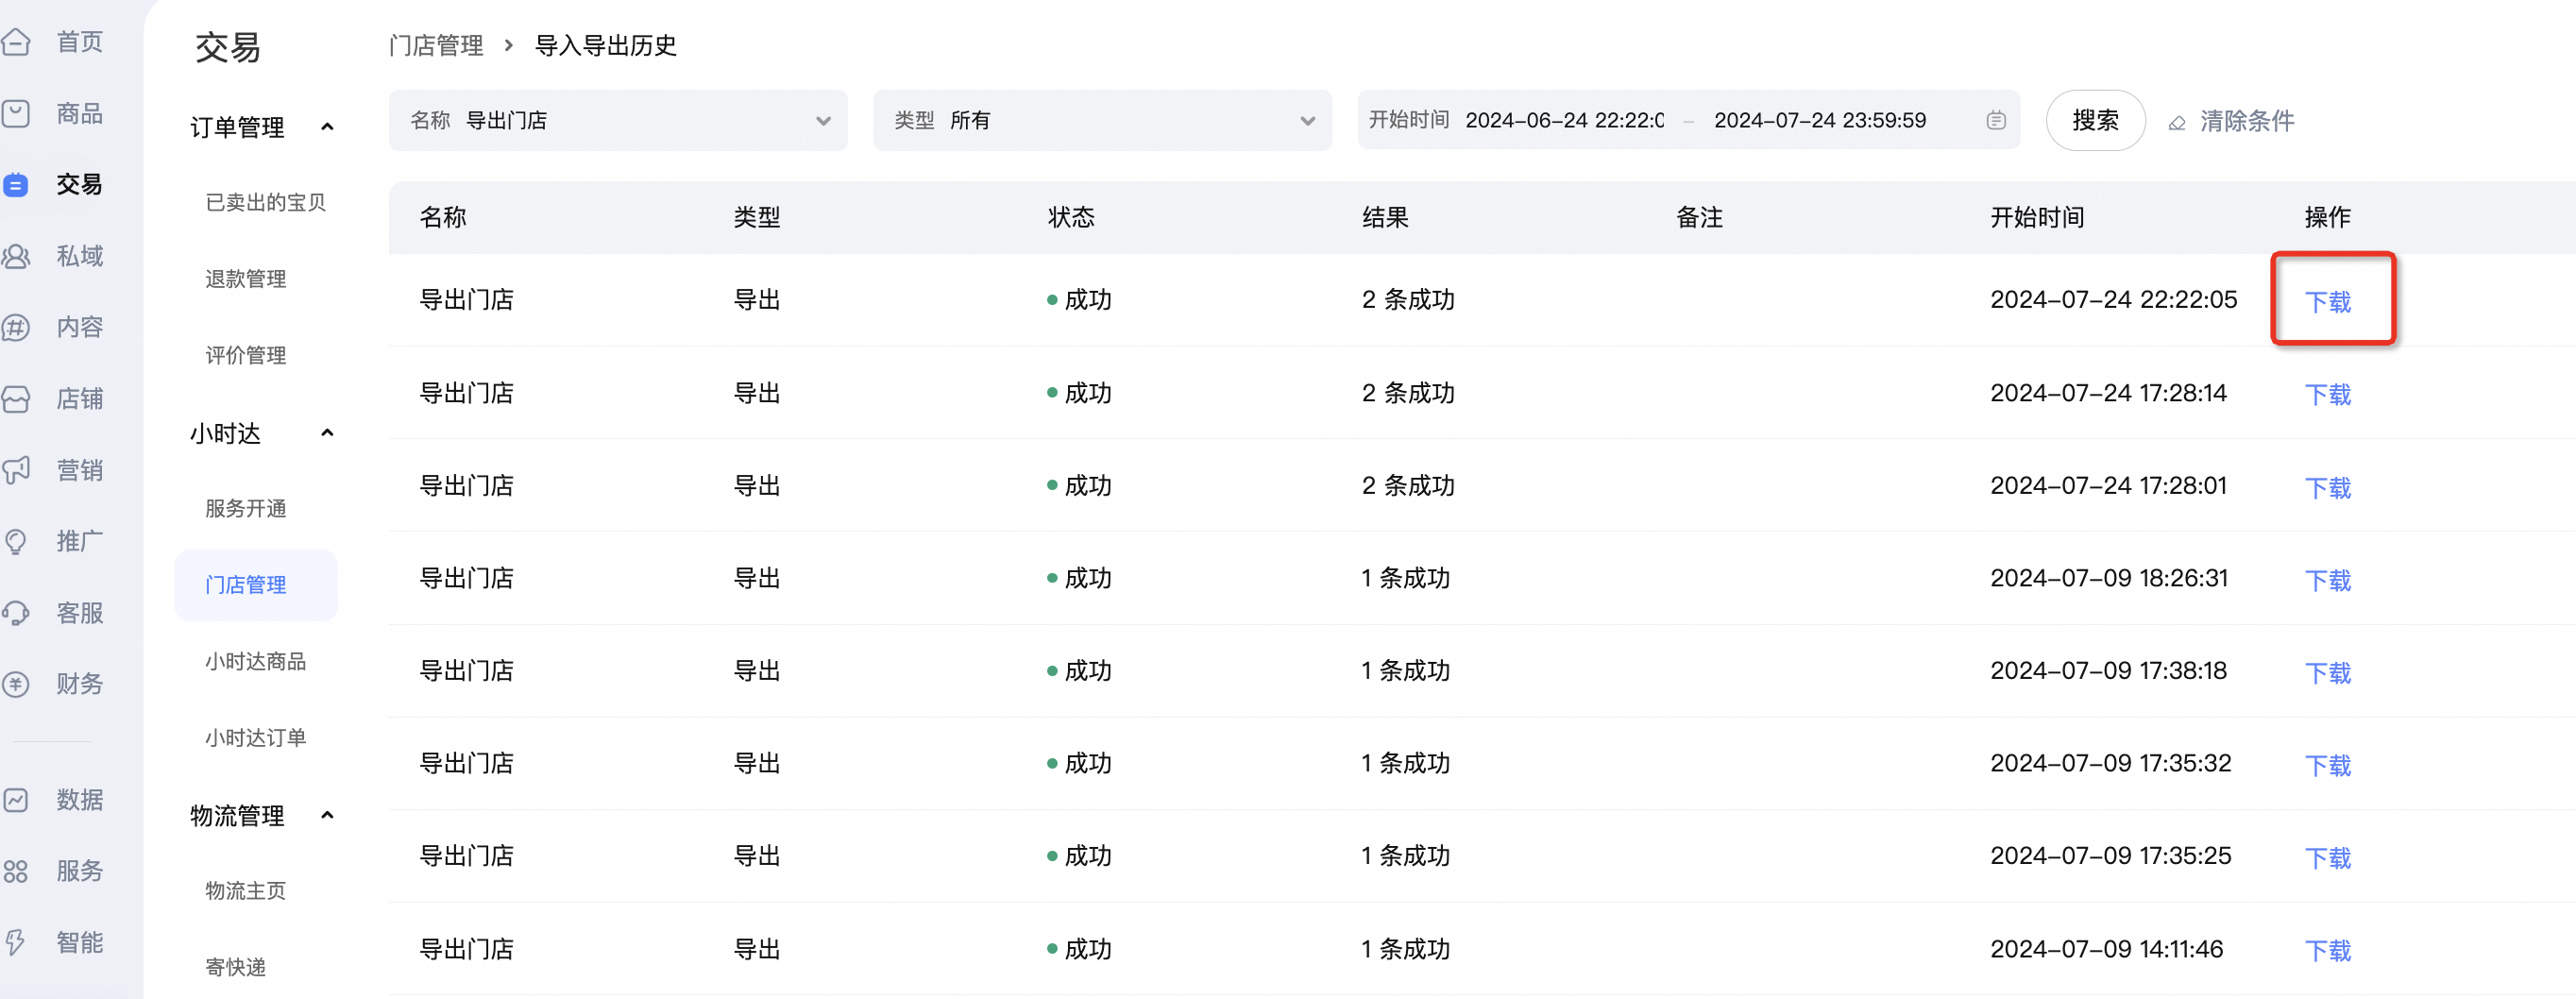Open the 营销 marketing megaphone icon

click(15, 471)
